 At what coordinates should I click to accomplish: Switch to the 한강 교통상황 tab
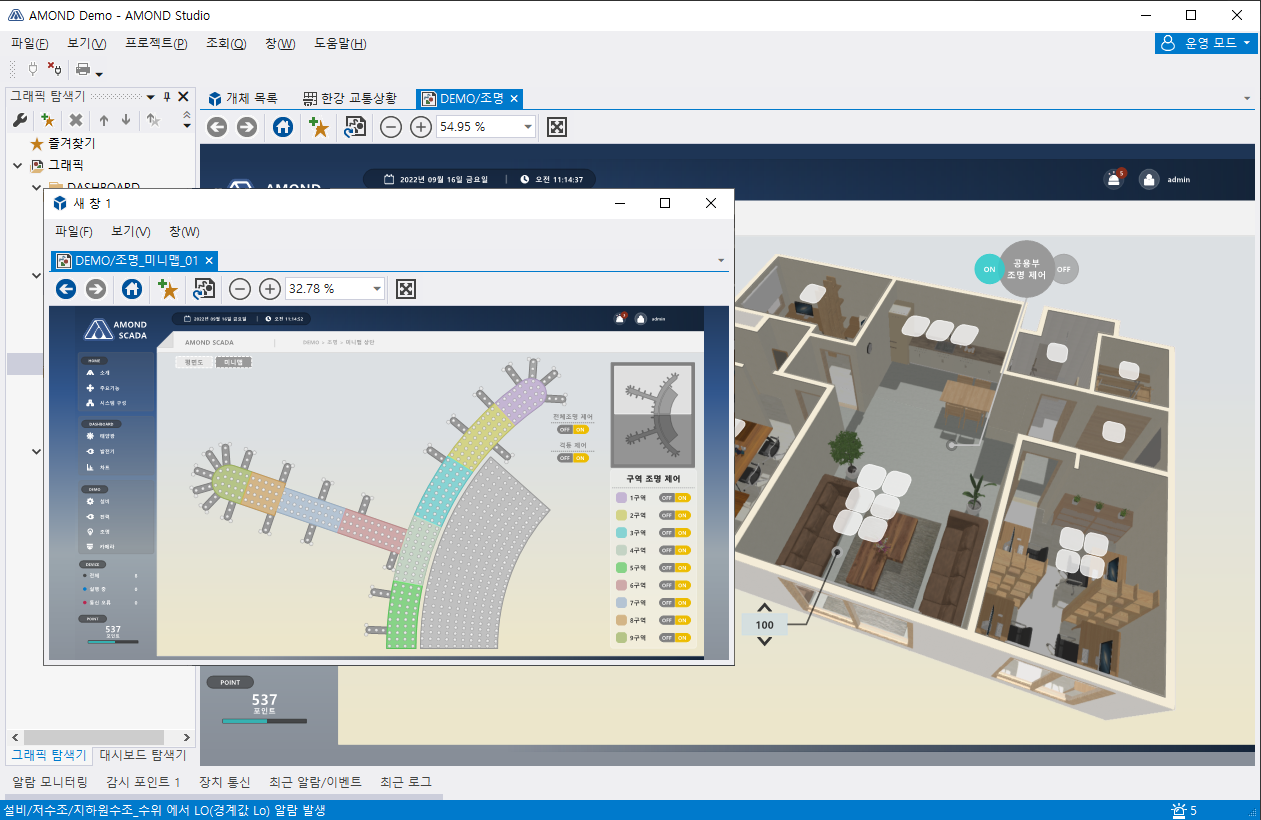click(x=349, y=98)
